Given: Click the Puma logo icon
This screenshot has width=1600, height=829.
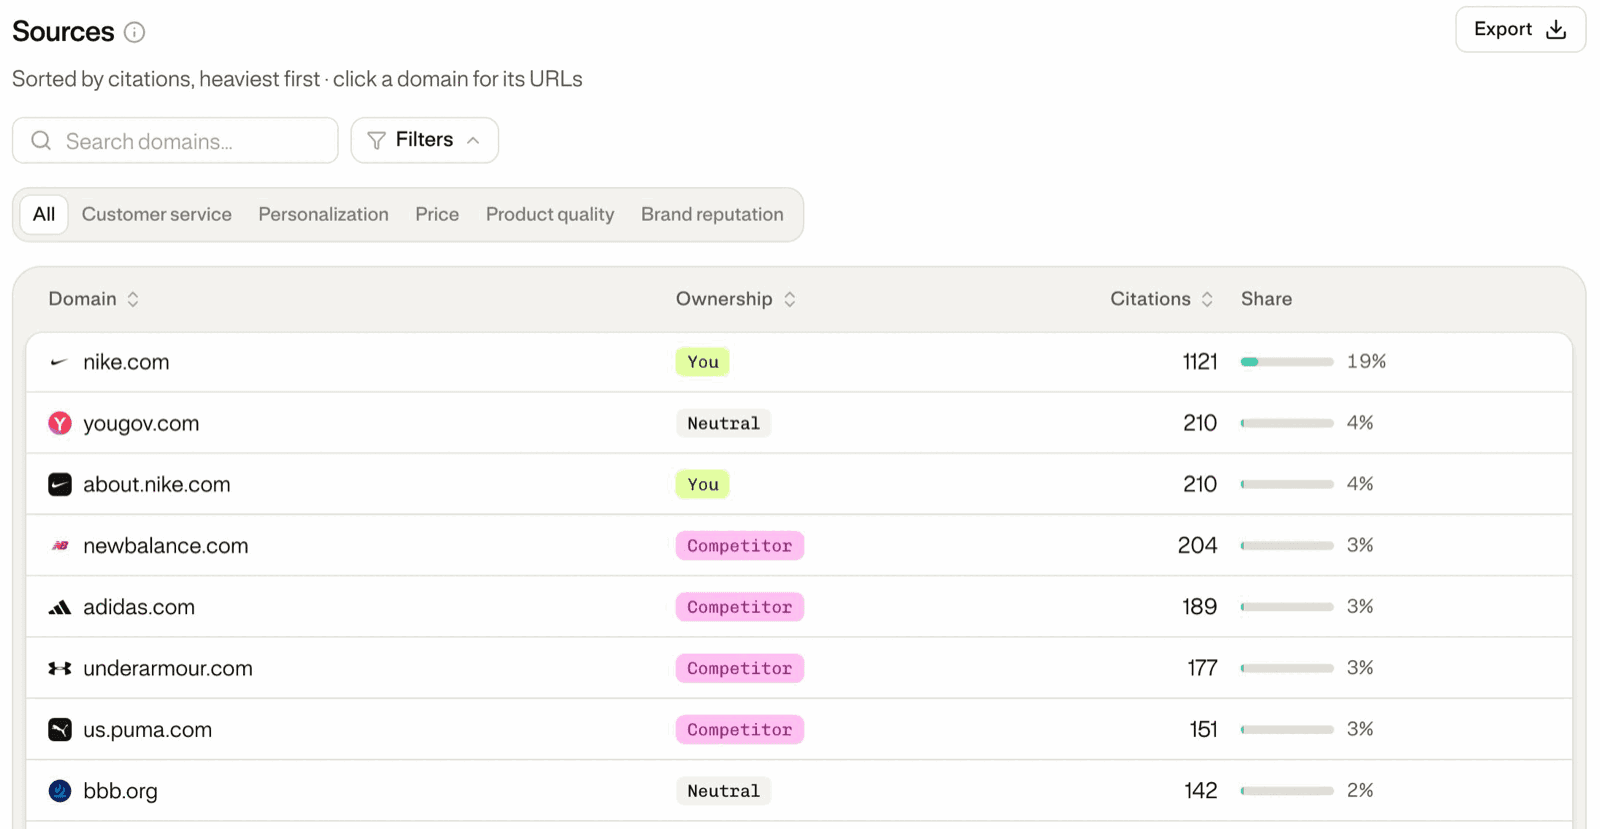Looking at the screenshot, I should point(60,730).
